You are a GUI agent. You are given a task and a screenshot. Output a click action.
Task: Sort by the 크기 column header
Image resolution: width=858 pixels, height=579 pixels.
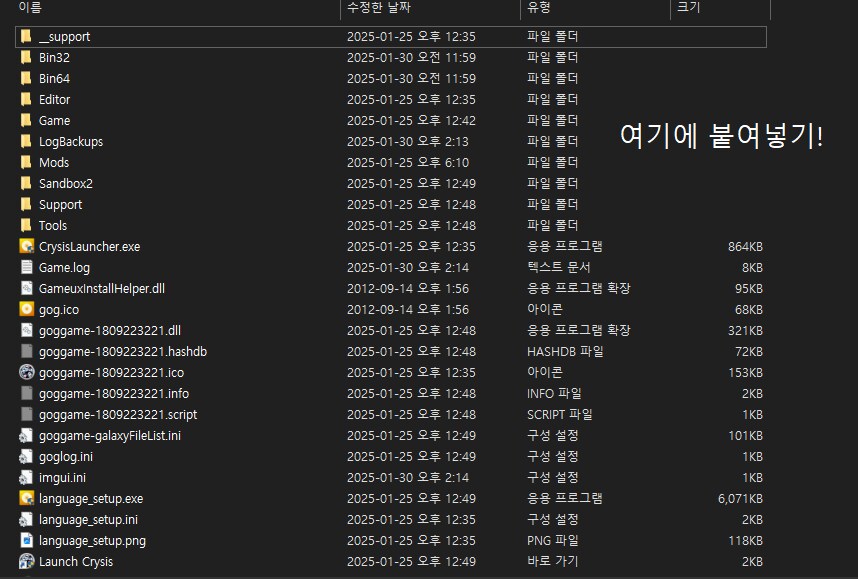(688, 7)
